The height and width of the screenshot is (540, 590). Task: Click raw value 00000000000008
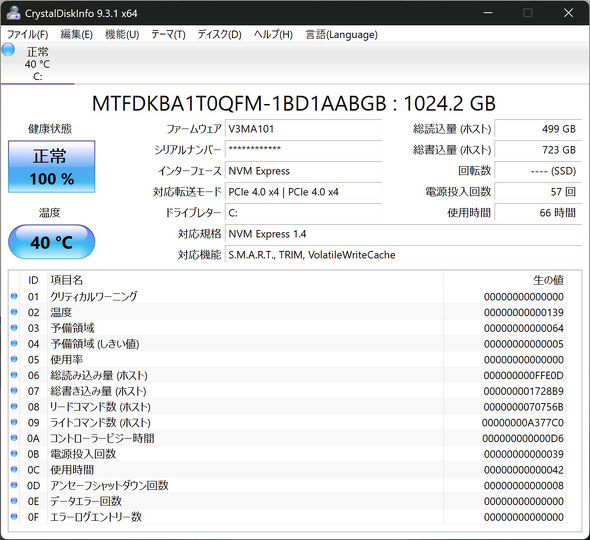click(523, 485)
